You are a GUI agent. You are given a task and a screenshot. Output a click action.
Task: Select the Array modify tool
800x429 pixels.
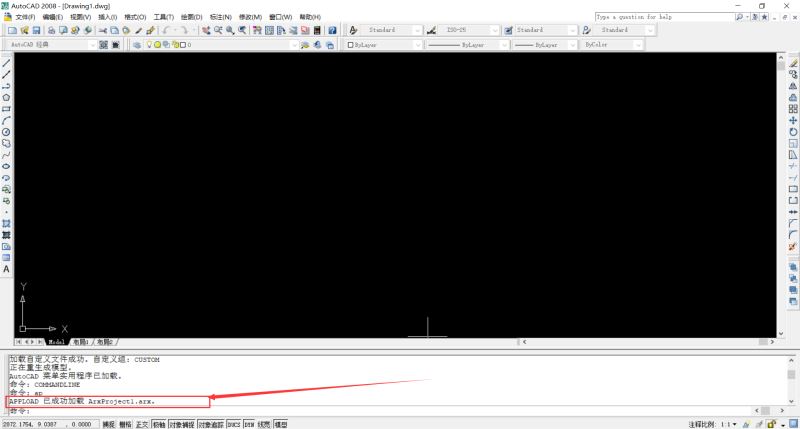point(793,109)
